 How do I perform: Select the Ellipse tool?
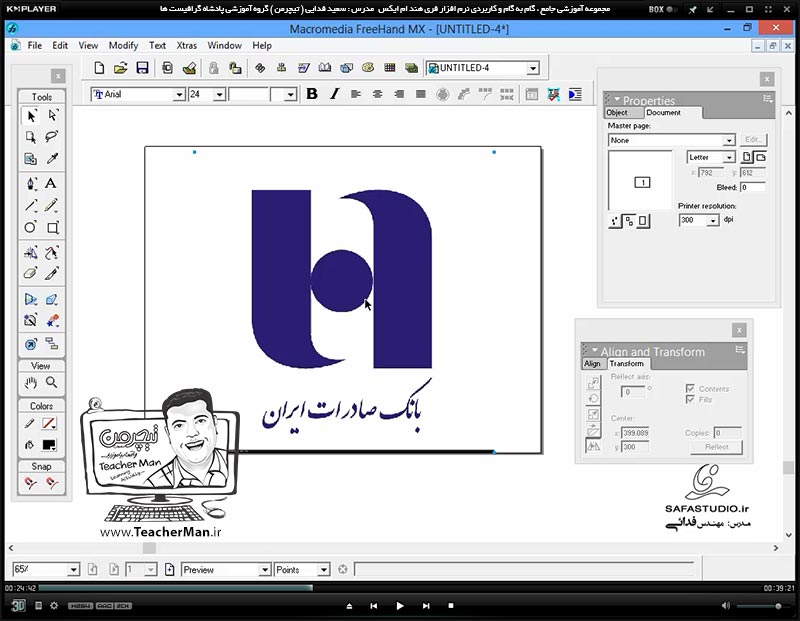pyautogui.click(x=31, y=227)
